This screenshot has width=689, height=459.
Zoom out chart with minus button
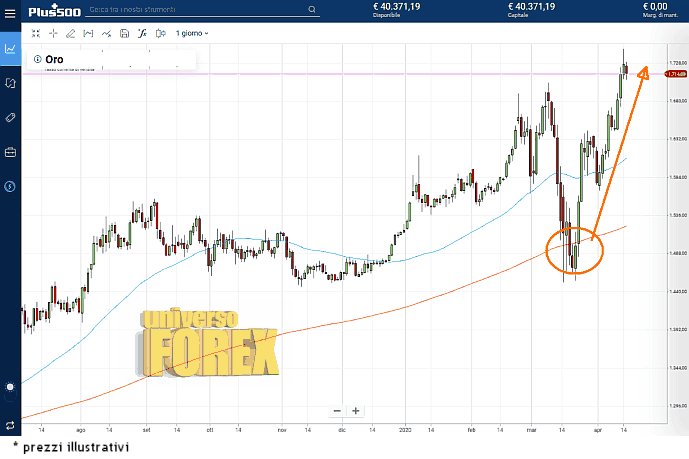click(x=337, y=410)
